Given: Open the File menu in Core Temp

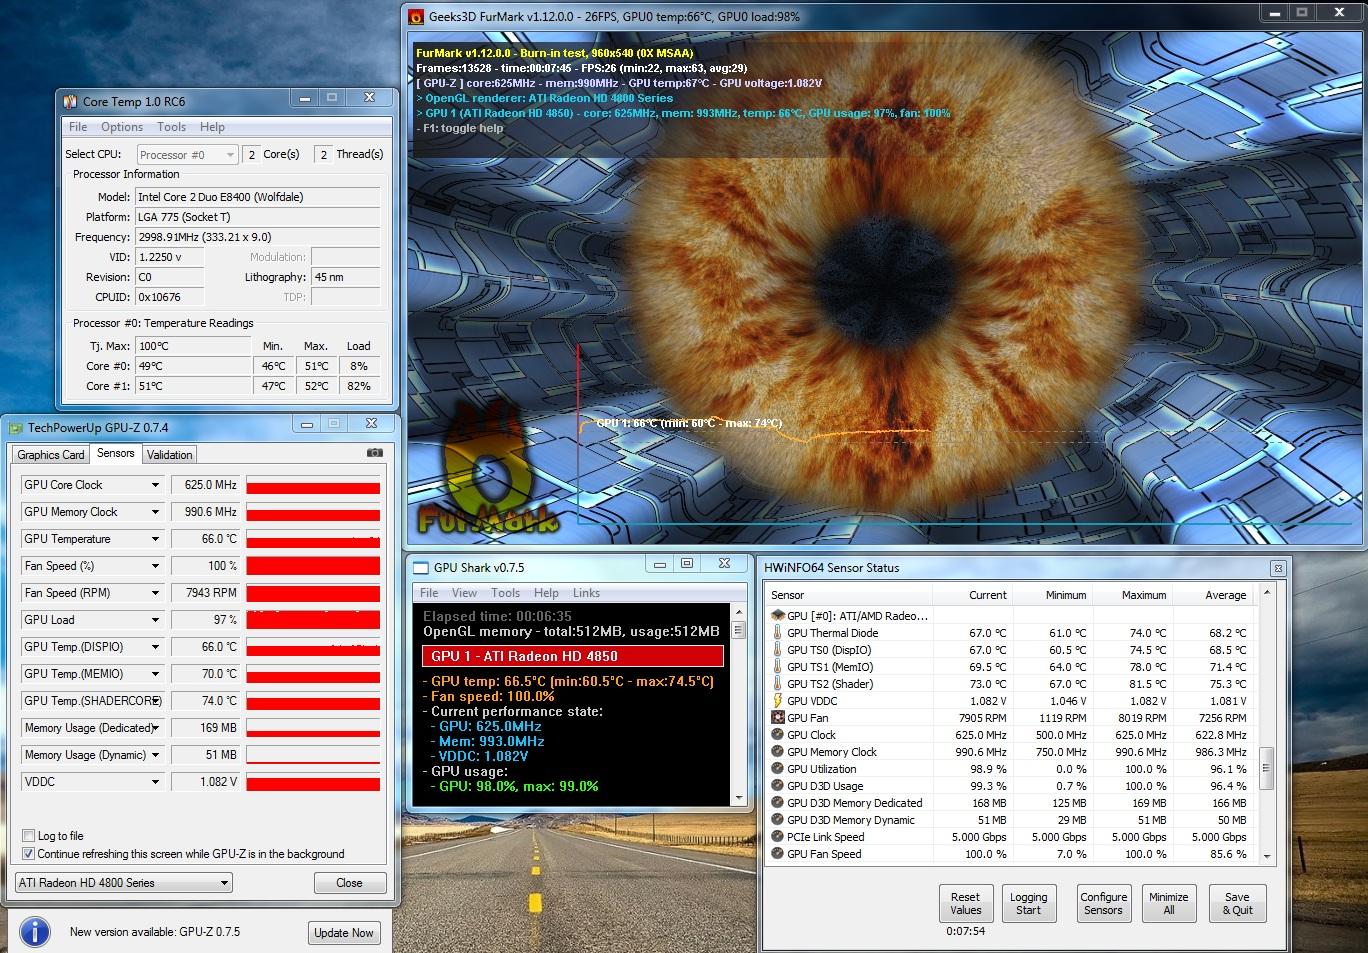Looking at the screenshot, I should (x=78, y=127).
